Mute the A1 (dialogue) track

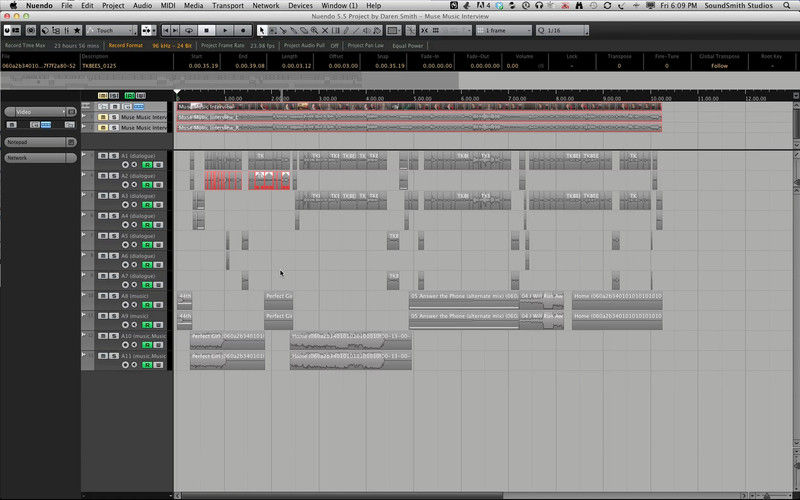coord(103,156)
